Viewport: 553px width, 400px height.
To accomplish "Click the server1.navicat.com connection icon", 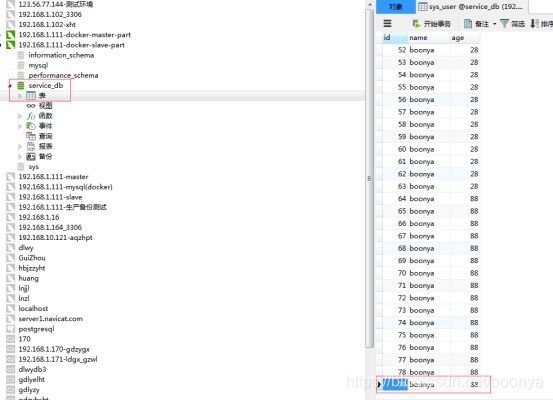I will point(11,319).
